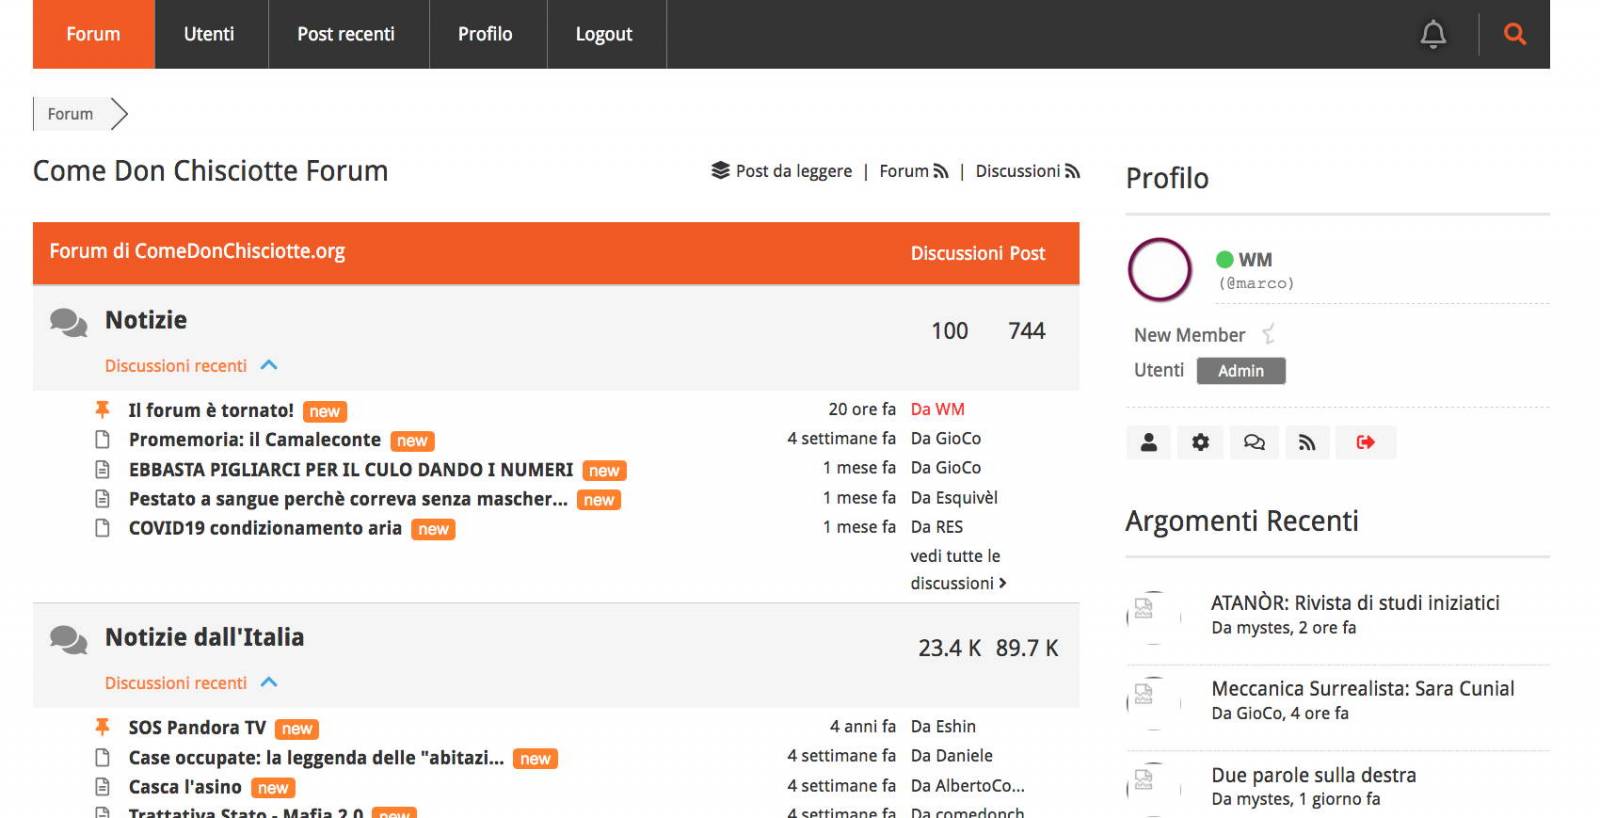Click the avatar next to Meccanica Surrealista topic
This screenshot has width=1600, height=818.
coord(1153,702)
